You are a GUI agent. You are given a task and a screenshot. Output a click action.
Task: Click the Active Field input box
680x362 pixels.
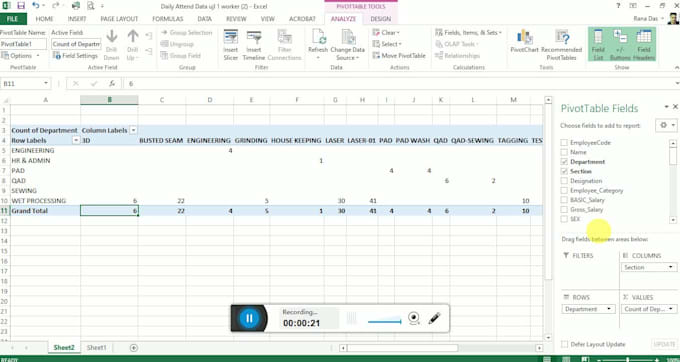tap(76, 44)
